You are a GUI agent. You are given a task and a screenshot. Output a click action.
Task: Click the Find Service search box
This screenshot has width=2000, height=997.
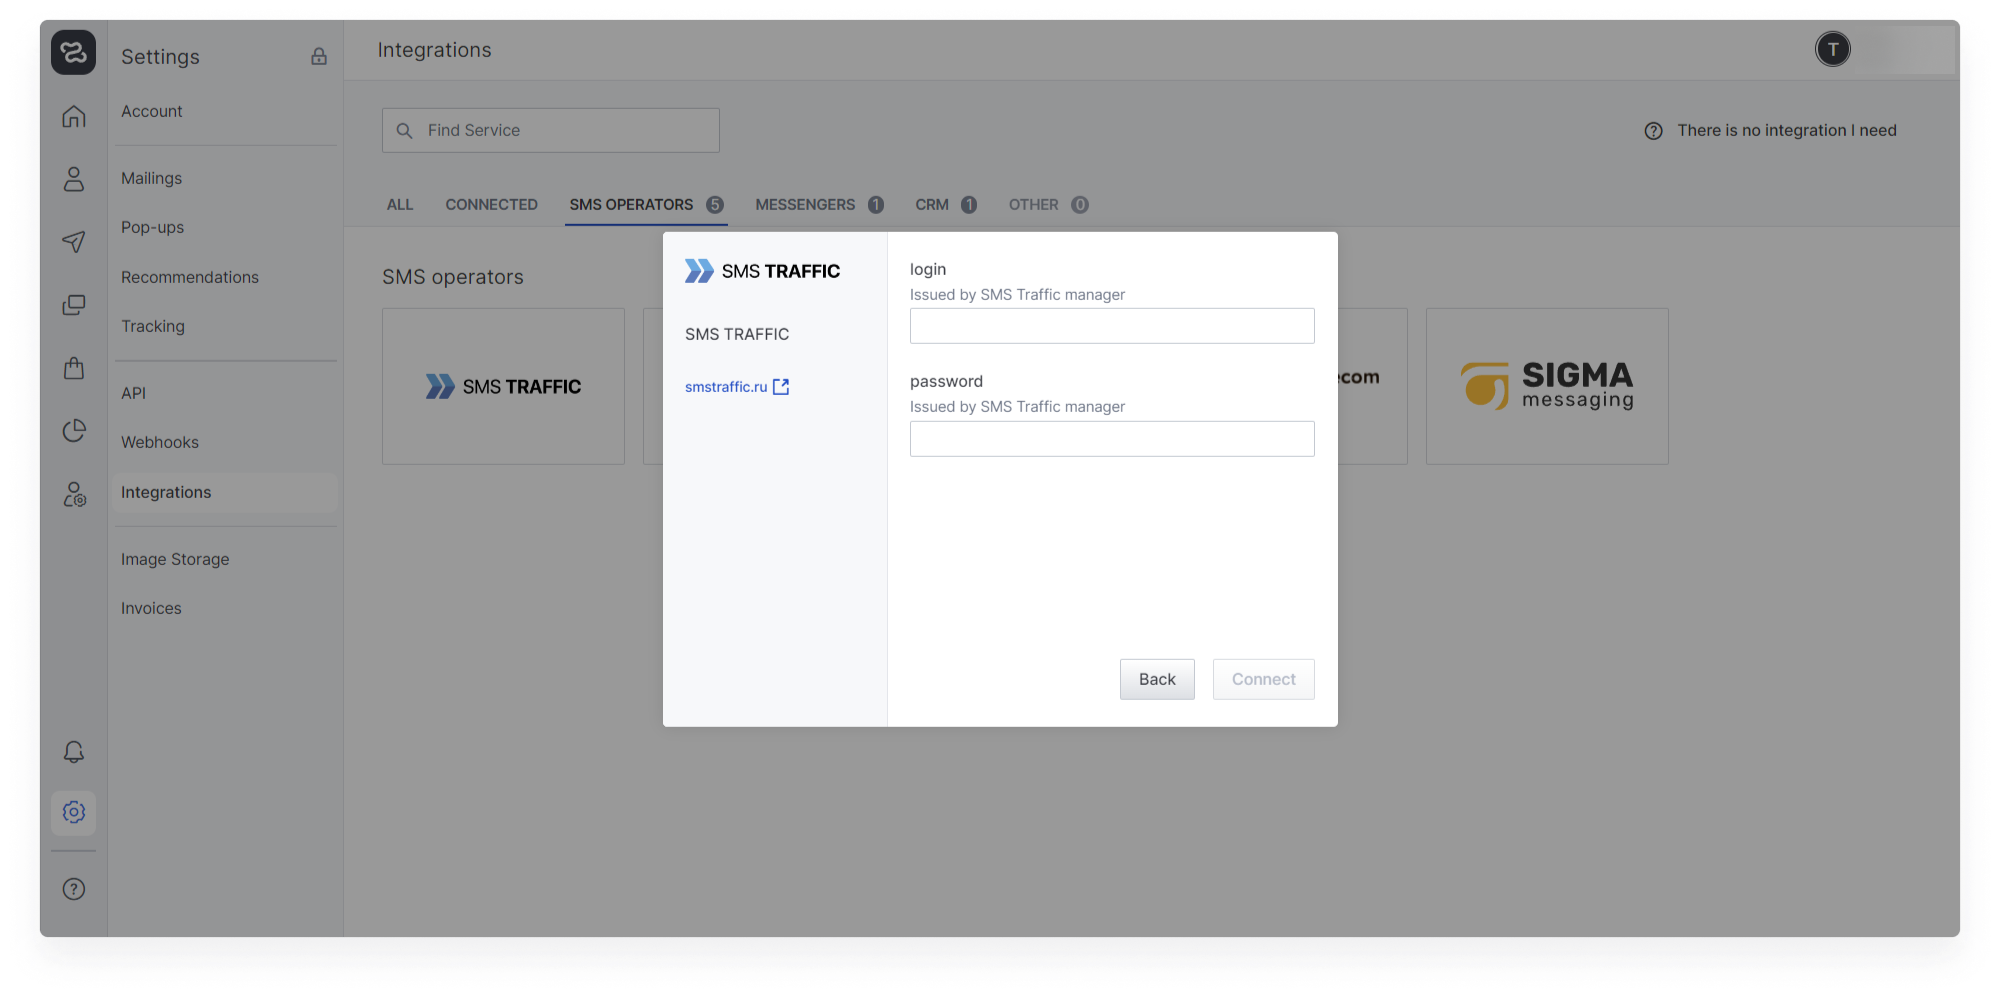551,131
